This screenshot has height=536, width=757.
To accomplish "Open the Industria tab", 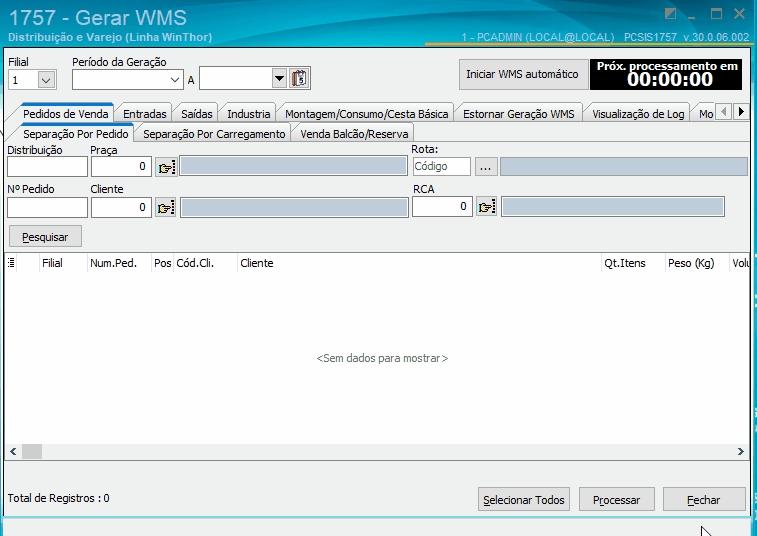I will pos(249,114).
